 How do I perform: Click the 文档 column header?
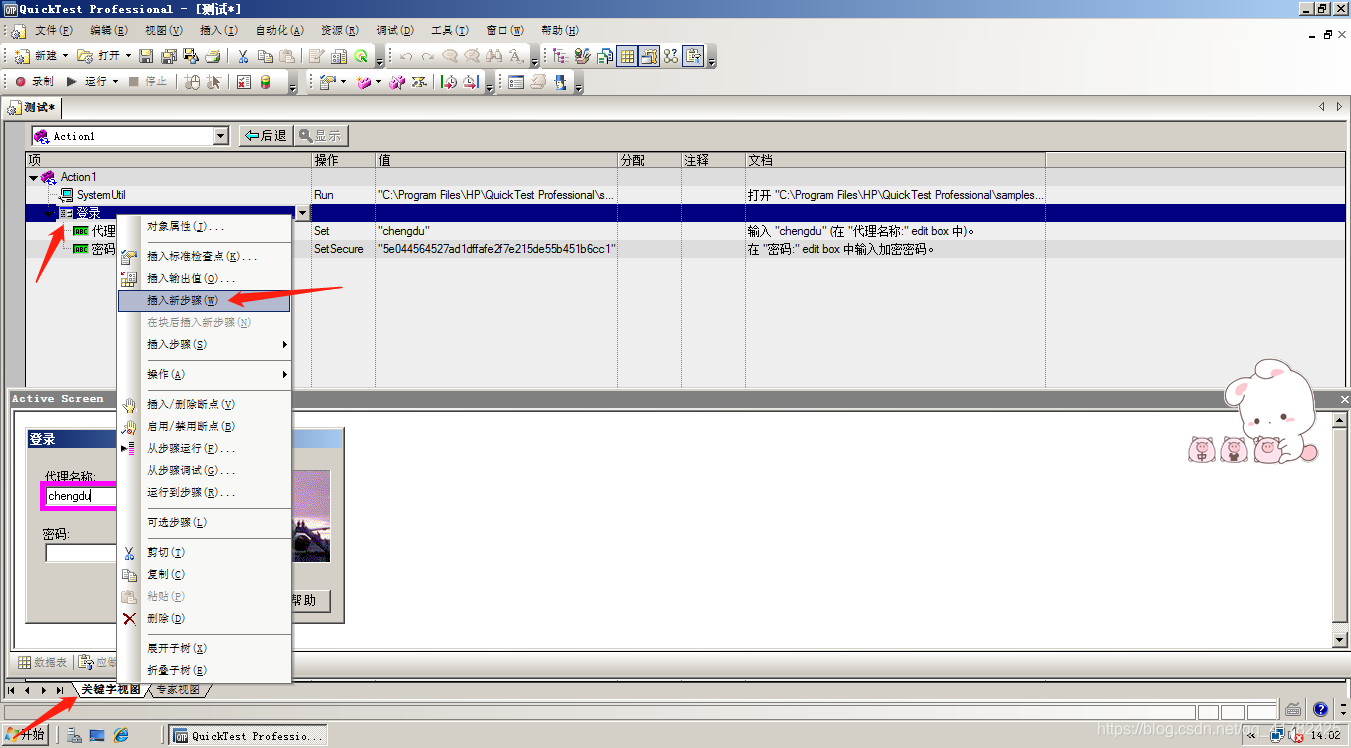[895, 160]
